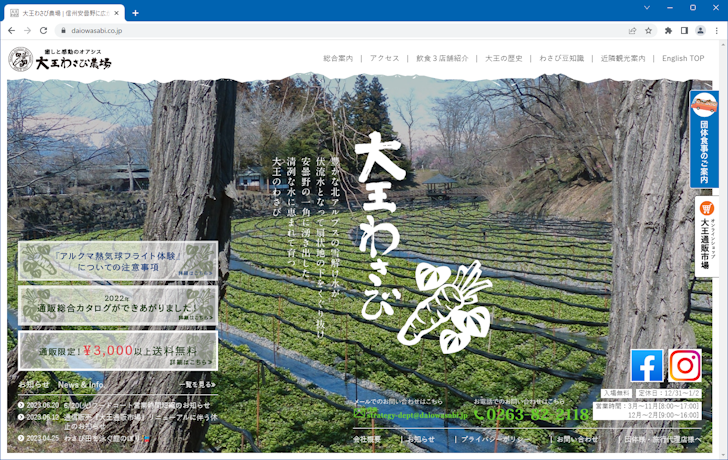This screenshot has width=728, height=460.
Task: Open the 会社概要 footer link
Action: (367, 439)
